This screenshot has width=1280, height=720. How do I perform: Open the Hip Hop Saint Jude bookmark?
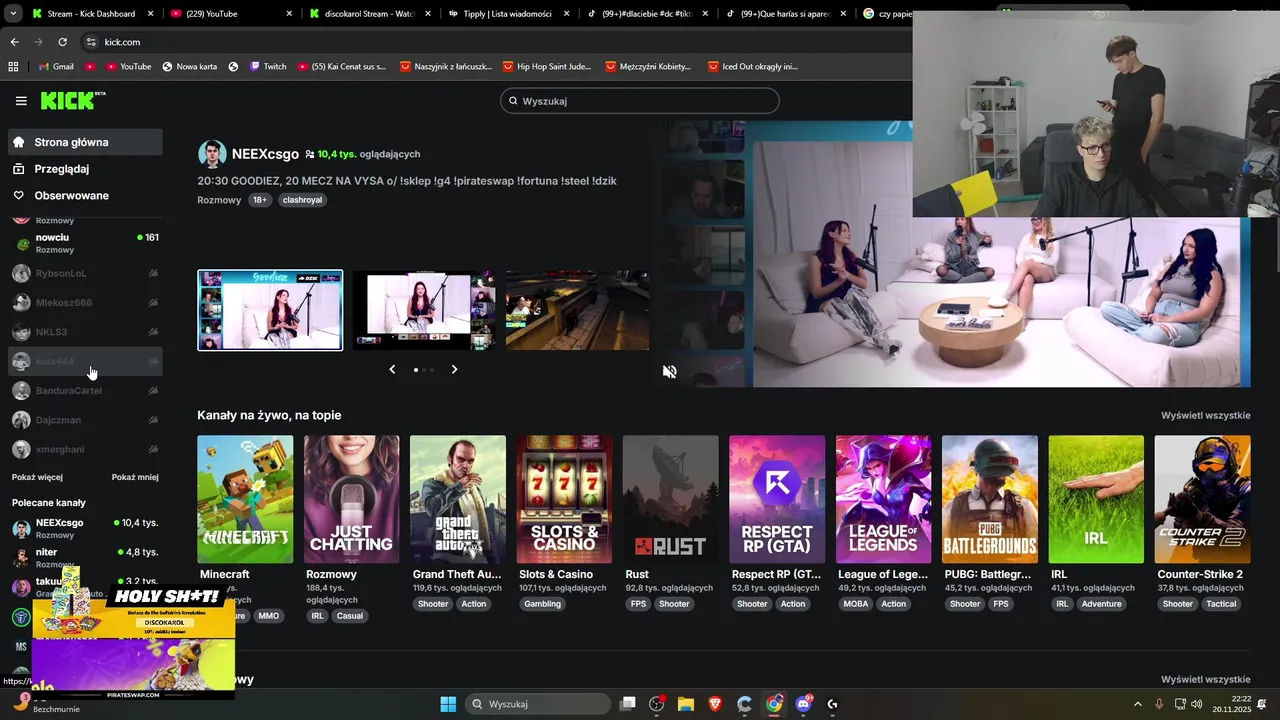tap(546, 66)
